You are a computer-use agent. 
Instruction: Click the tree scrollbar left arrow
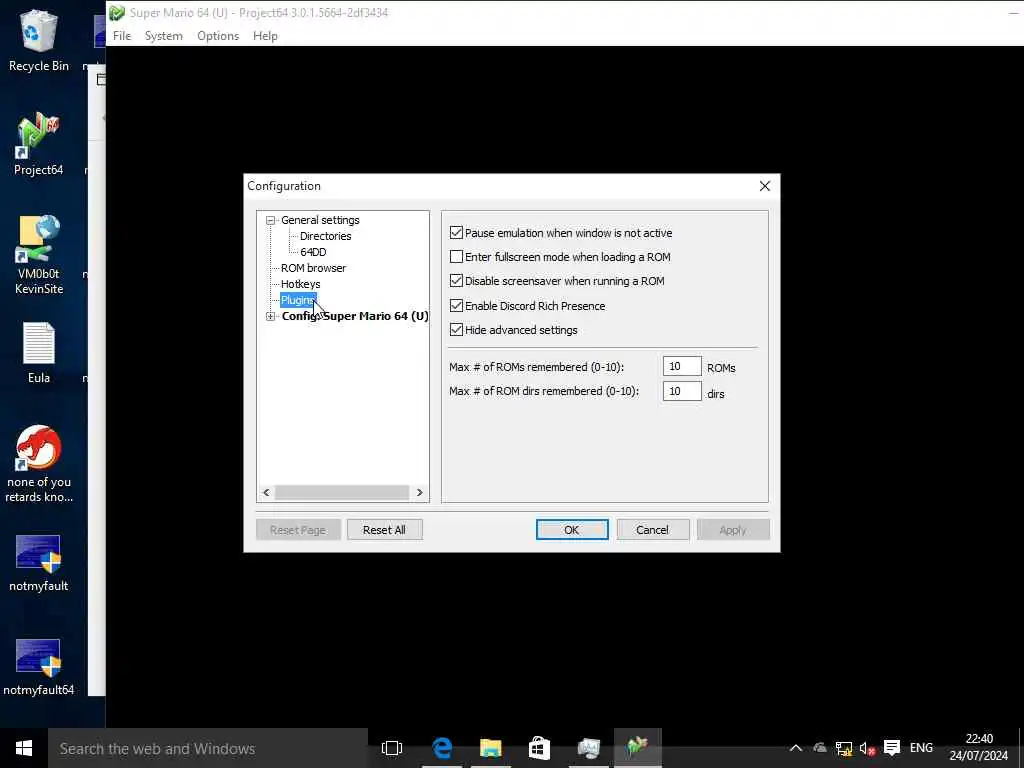(266, 492)
